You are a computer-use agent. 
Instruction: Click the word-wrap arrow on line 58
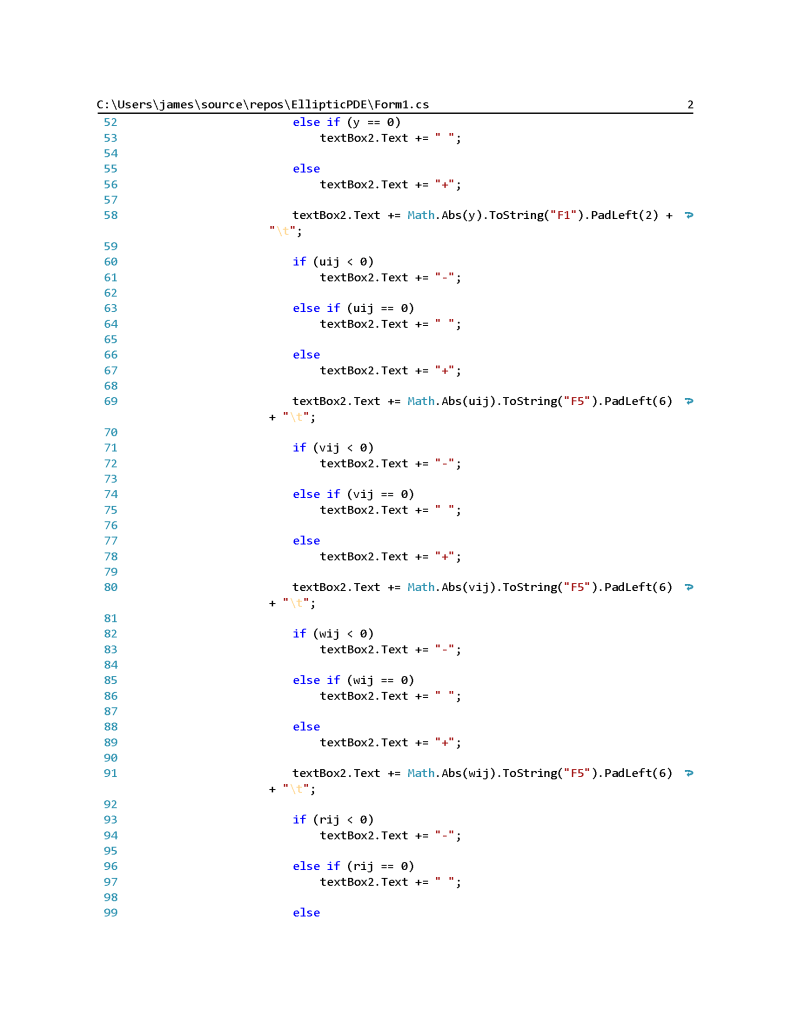click(x=688, y=215)
